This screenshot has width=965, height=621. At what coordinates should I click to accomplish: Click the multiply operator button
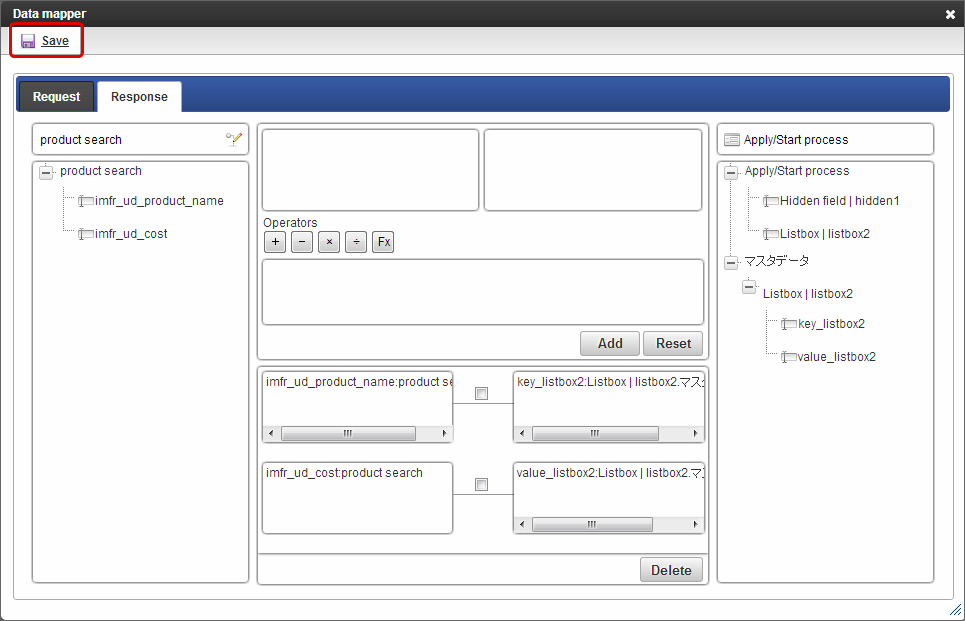tap(329, 242)
